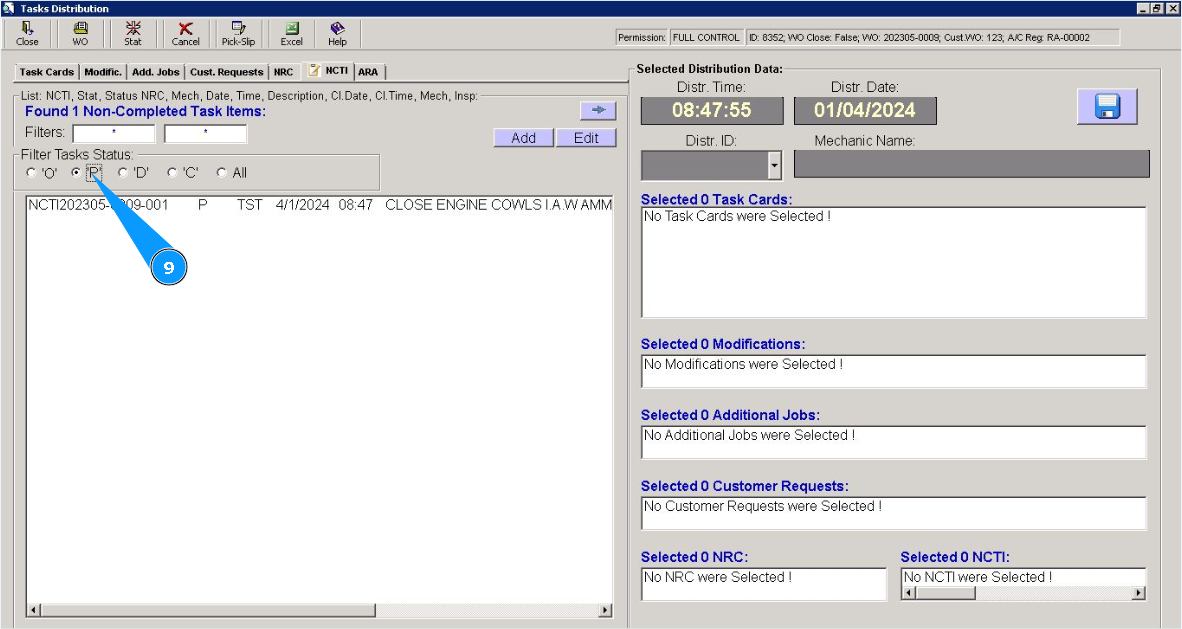Select the 'P' status radio button
Image resolution: width=1182 pixels, height=629 pixels.
click(76, 173)
